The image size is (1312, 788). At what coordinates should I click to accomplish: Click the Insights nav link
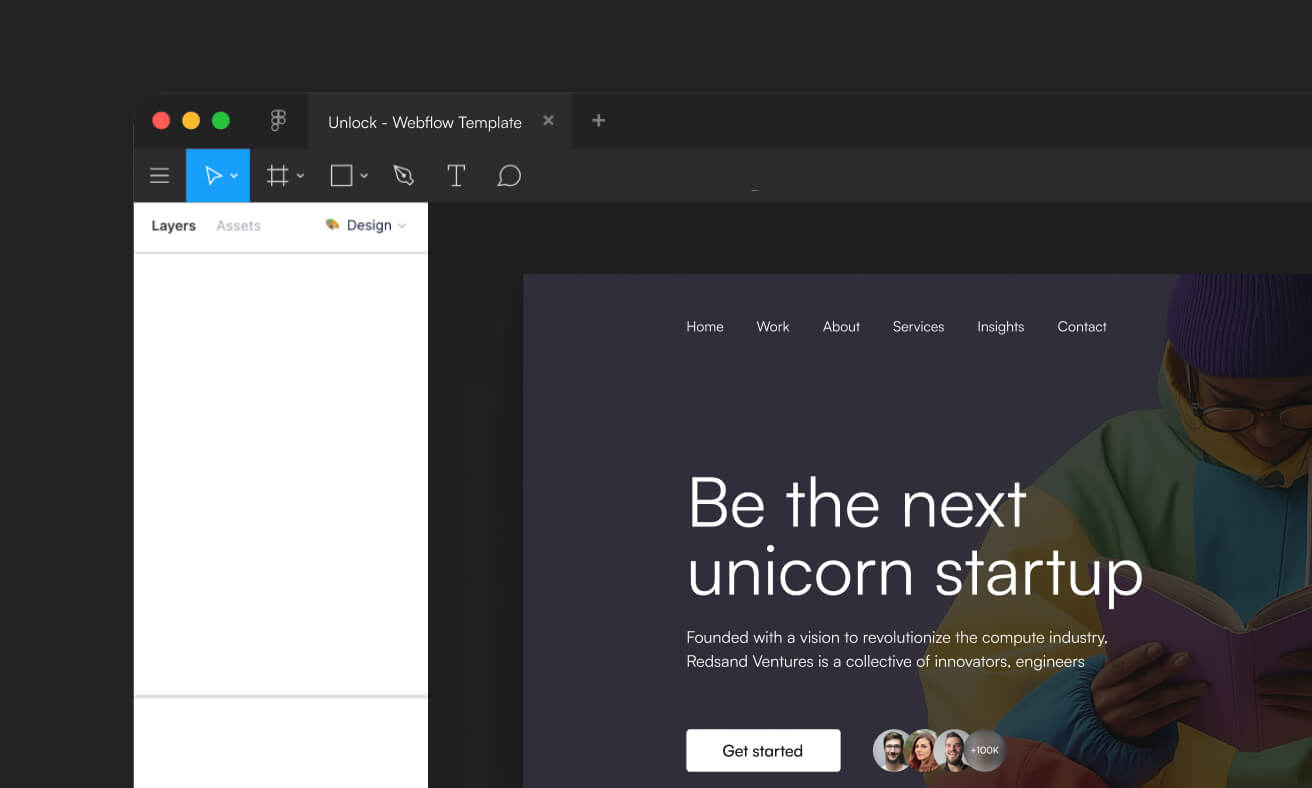1001,327
